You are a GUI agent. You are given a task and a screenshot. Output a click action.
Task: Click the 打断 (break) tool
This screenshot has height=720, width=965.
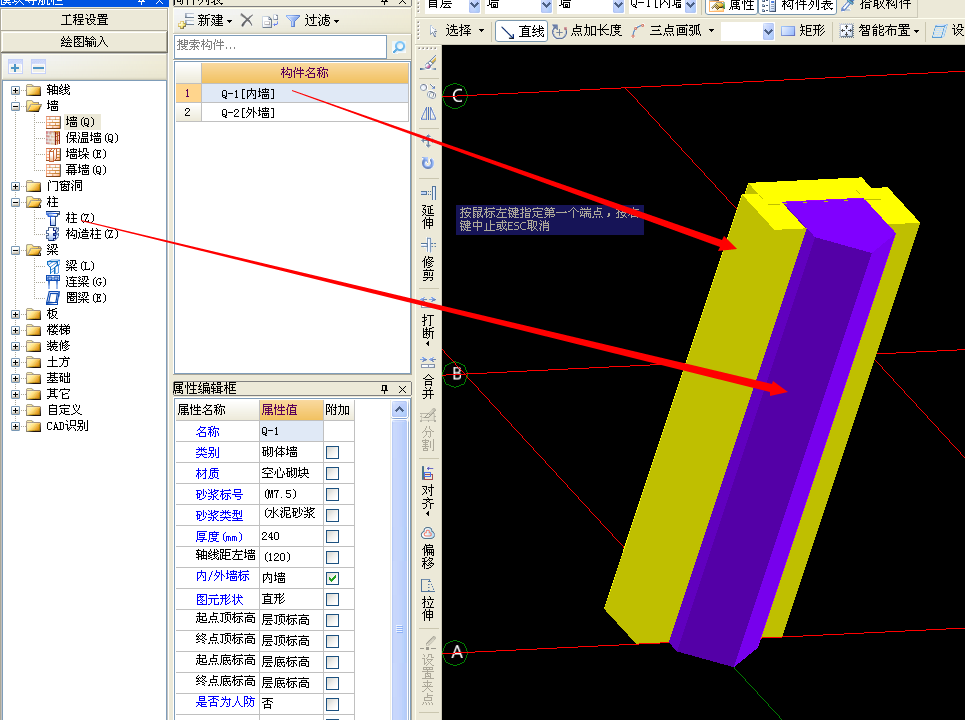[x=428, y=320]
